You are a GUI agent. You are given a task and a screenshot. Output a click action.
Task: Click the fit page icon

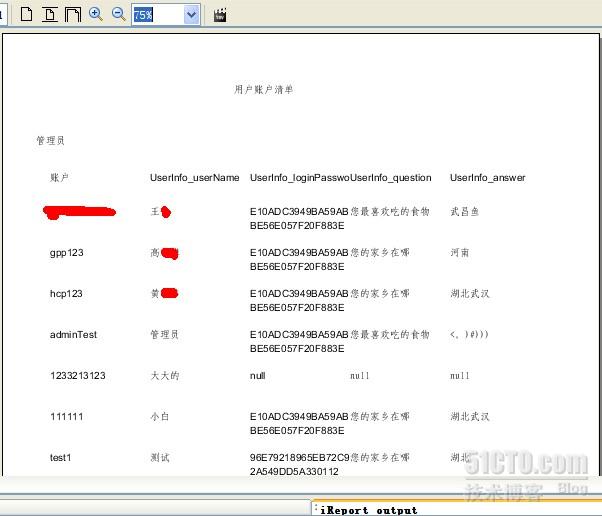click(x=50, y=15)
